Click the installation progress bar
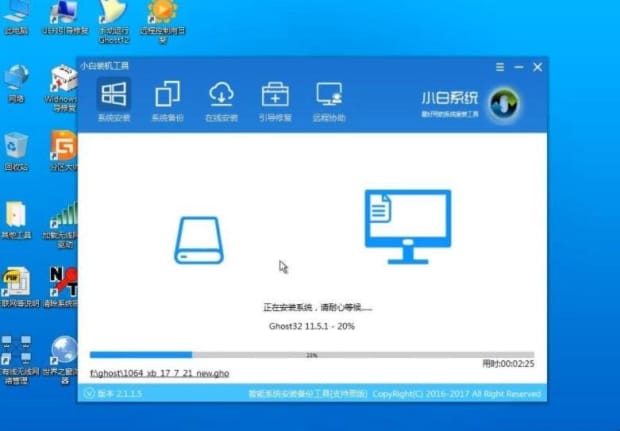 pos(311,354)
